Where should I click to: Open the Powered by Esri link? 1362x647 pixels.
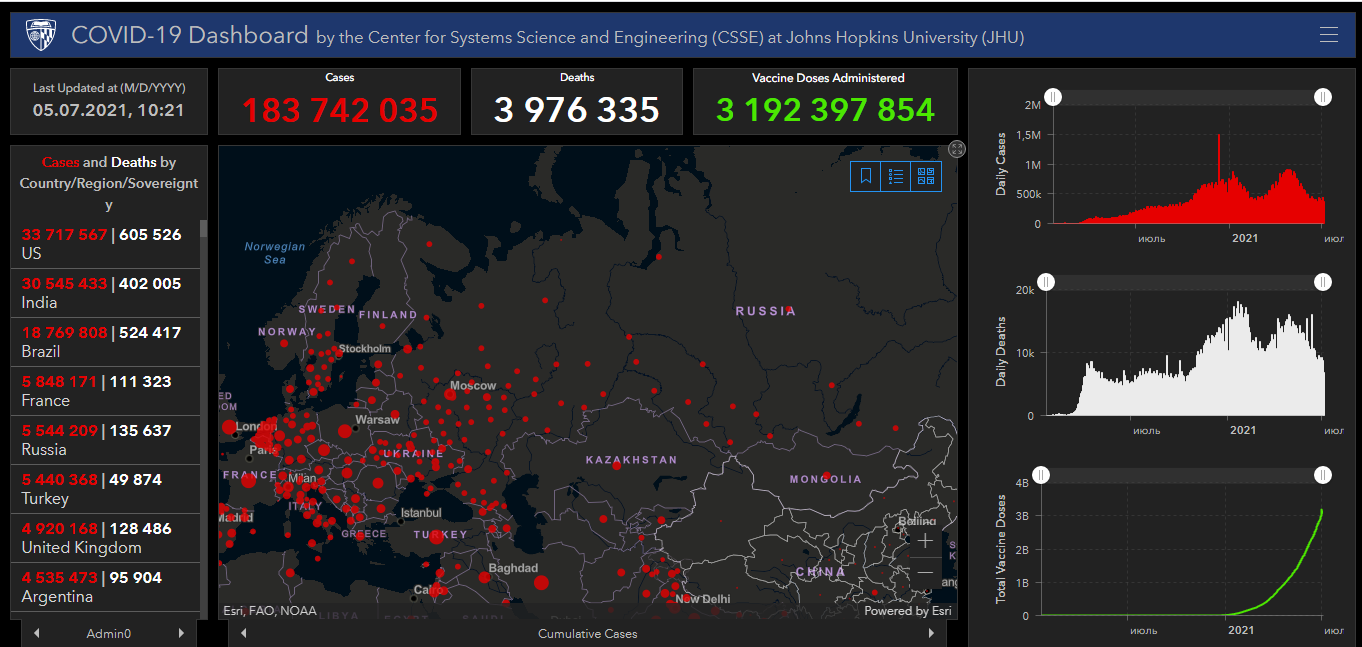point(907,611)
